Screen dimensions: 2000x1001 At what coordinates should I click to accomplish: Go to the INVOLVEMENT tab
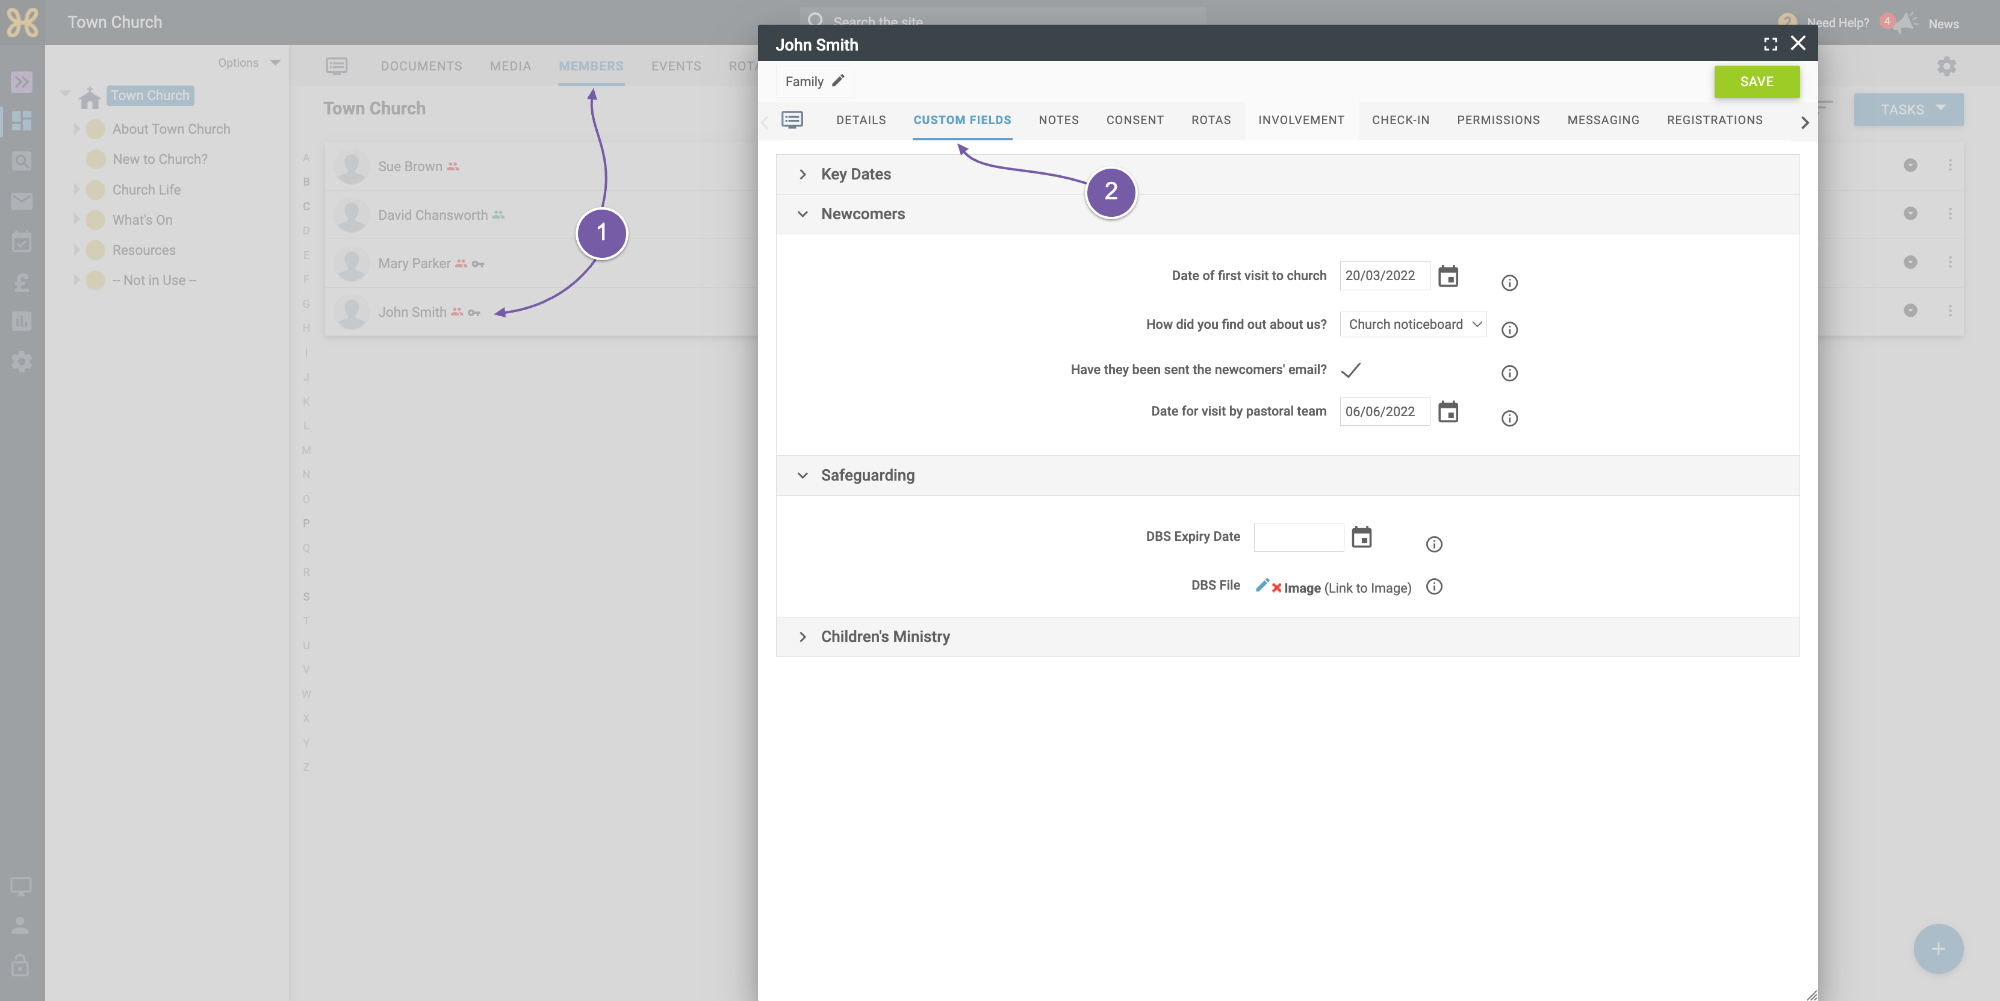pyautogui.click(x=1301, y=120)
